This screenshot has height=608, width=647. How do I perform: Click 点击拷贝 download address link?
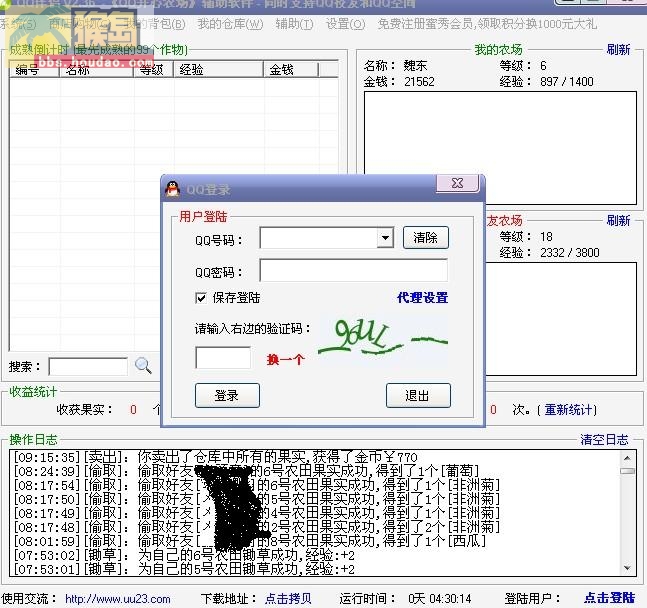(288, 599)
